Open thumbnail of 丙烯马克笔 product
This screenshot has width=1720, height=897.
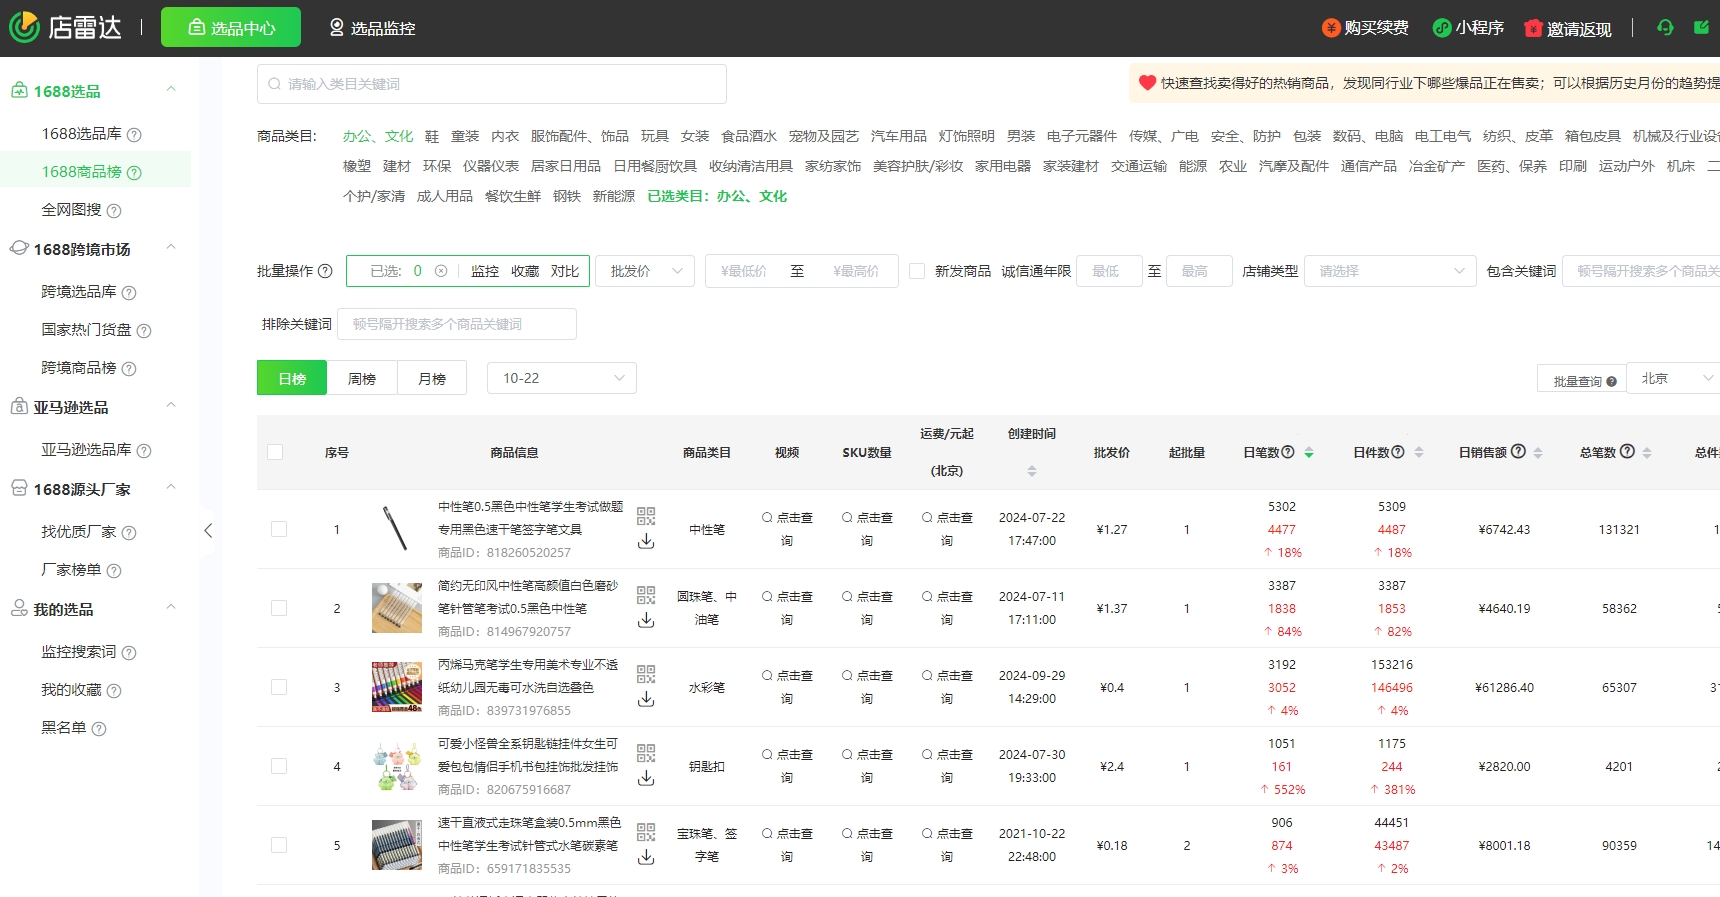pos(397,687)
